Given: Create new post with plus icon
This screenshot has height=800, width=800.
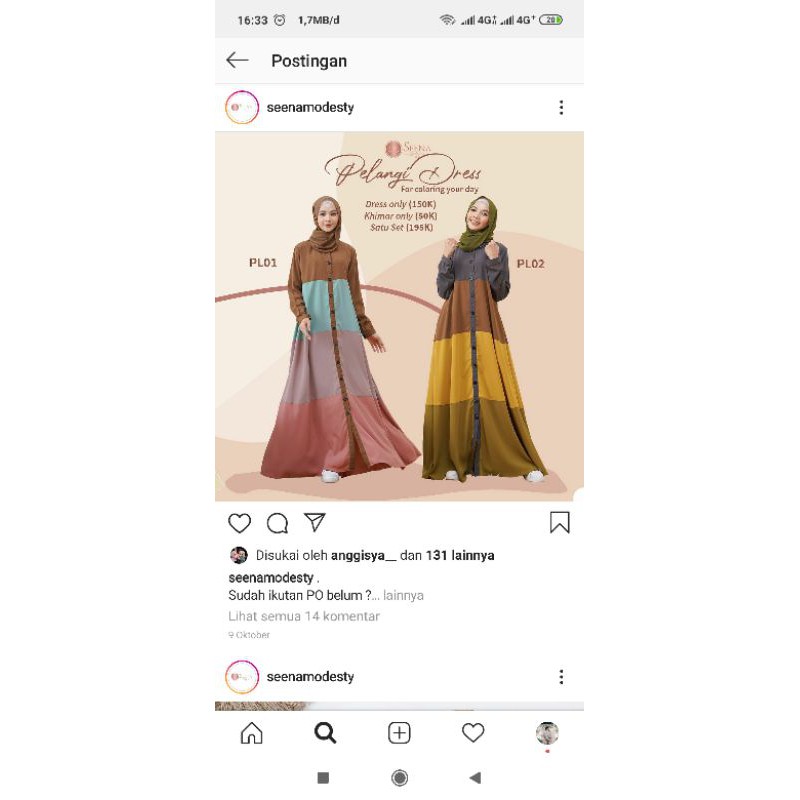Looking at the screenshot, I should point(399,733).
